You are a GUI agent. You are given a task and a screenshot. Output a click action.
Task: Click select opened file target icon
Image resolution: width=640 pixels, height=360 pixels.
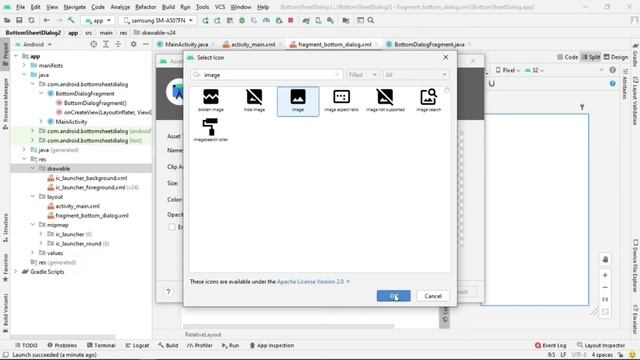coord(93,44)
